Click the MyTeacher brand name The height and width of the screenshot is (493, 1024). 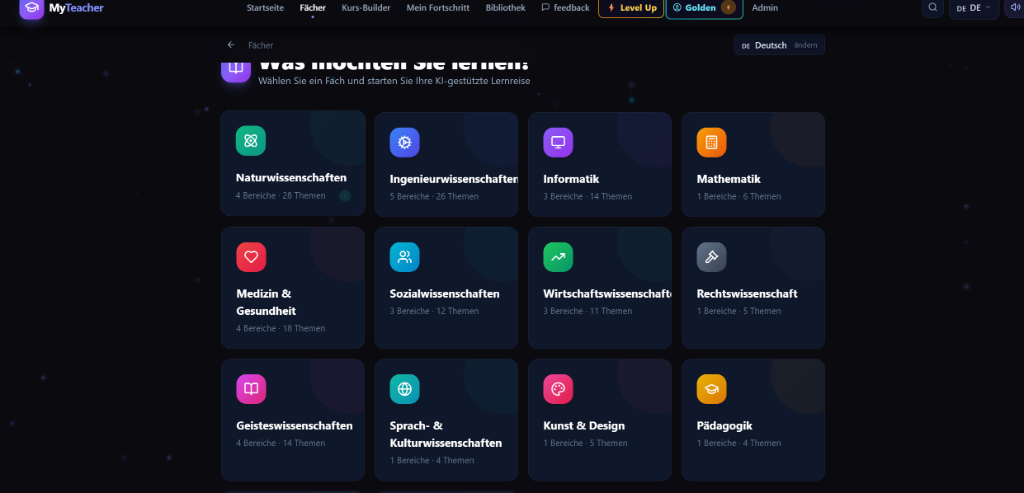point(76,8)
